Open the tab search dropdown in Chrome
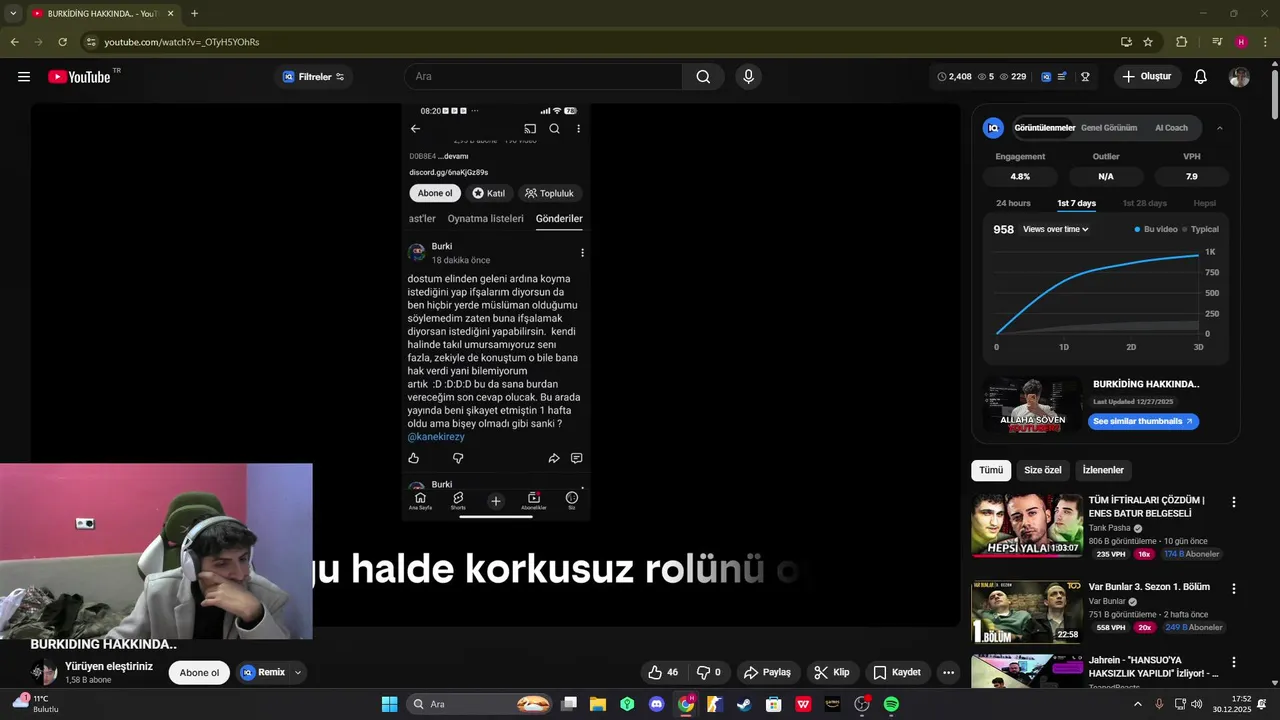 click(x=13, y=13)
